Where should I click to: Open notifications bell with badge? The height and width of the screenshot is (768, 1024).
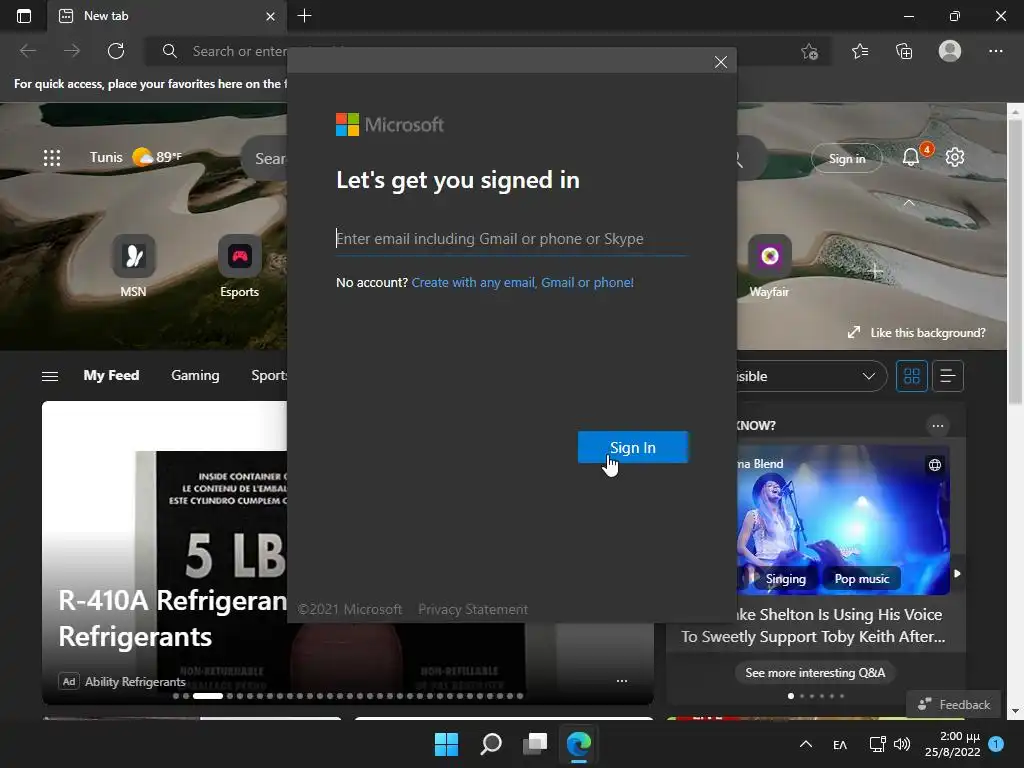911,157
